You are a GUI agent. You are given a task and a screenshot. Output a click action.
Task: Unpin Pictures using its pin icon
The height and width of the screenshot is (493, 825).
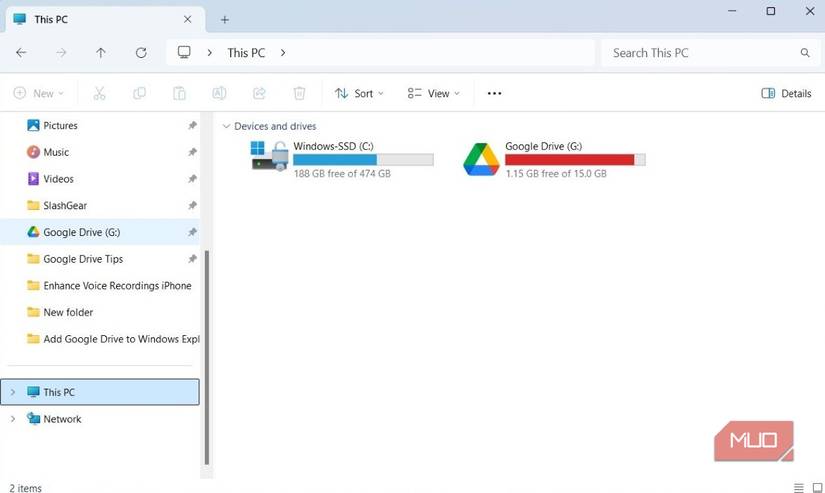click(x=193, y=125)
